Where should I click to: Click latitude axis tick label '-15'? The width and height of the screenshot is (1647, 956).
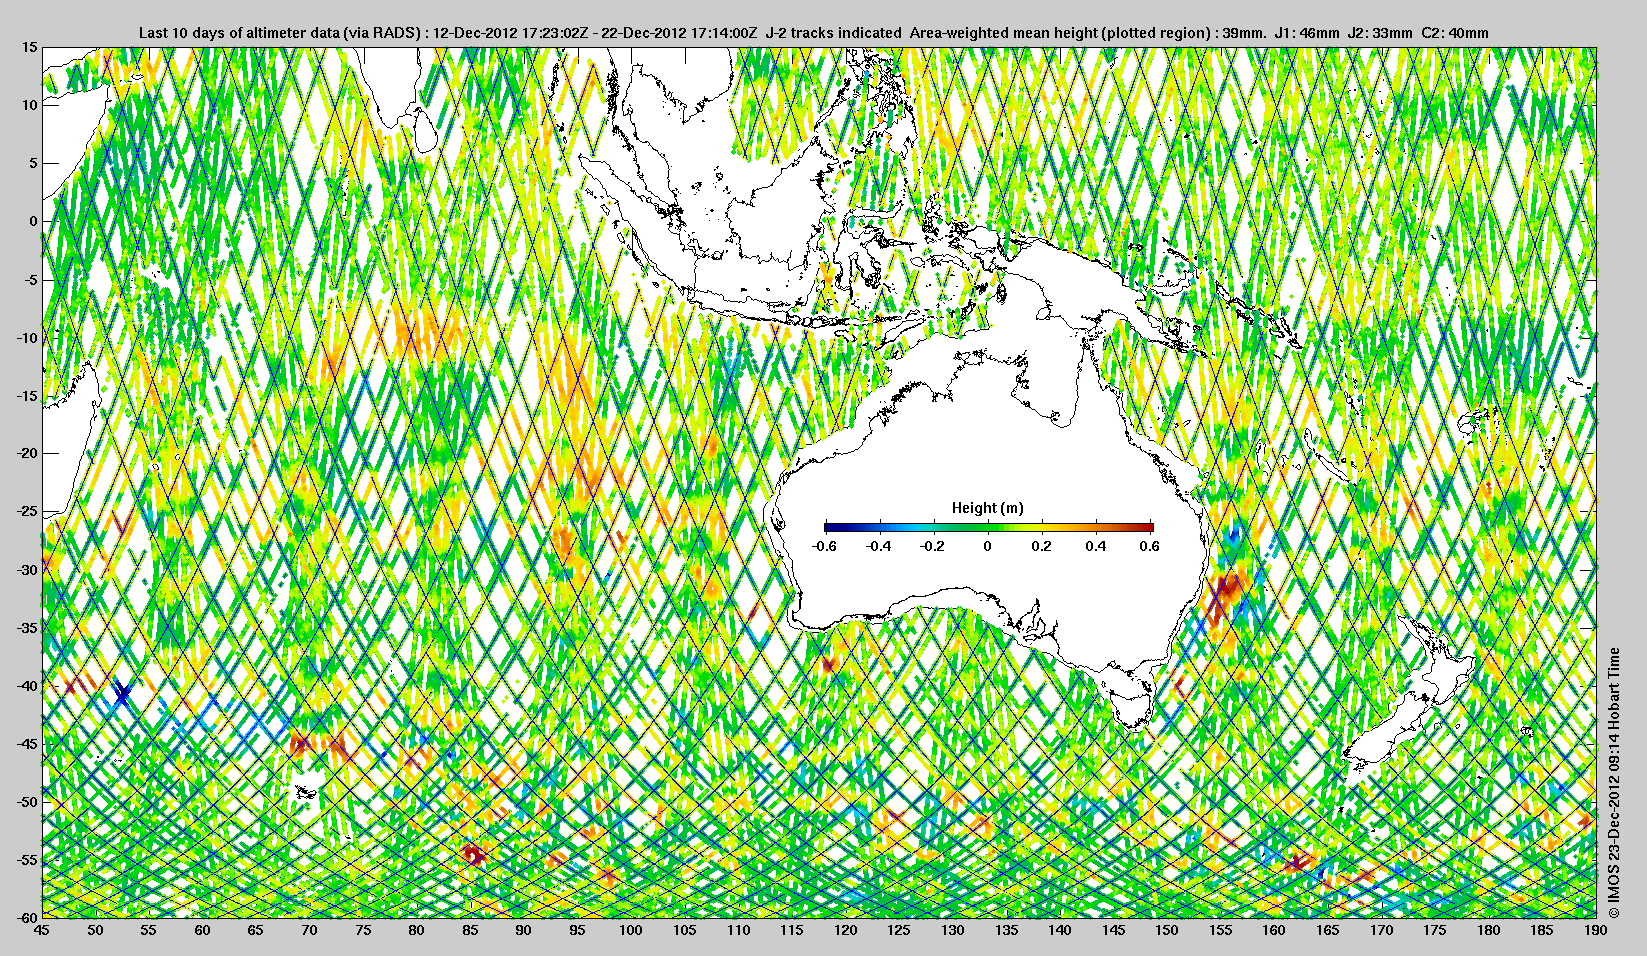coord(27,396)
